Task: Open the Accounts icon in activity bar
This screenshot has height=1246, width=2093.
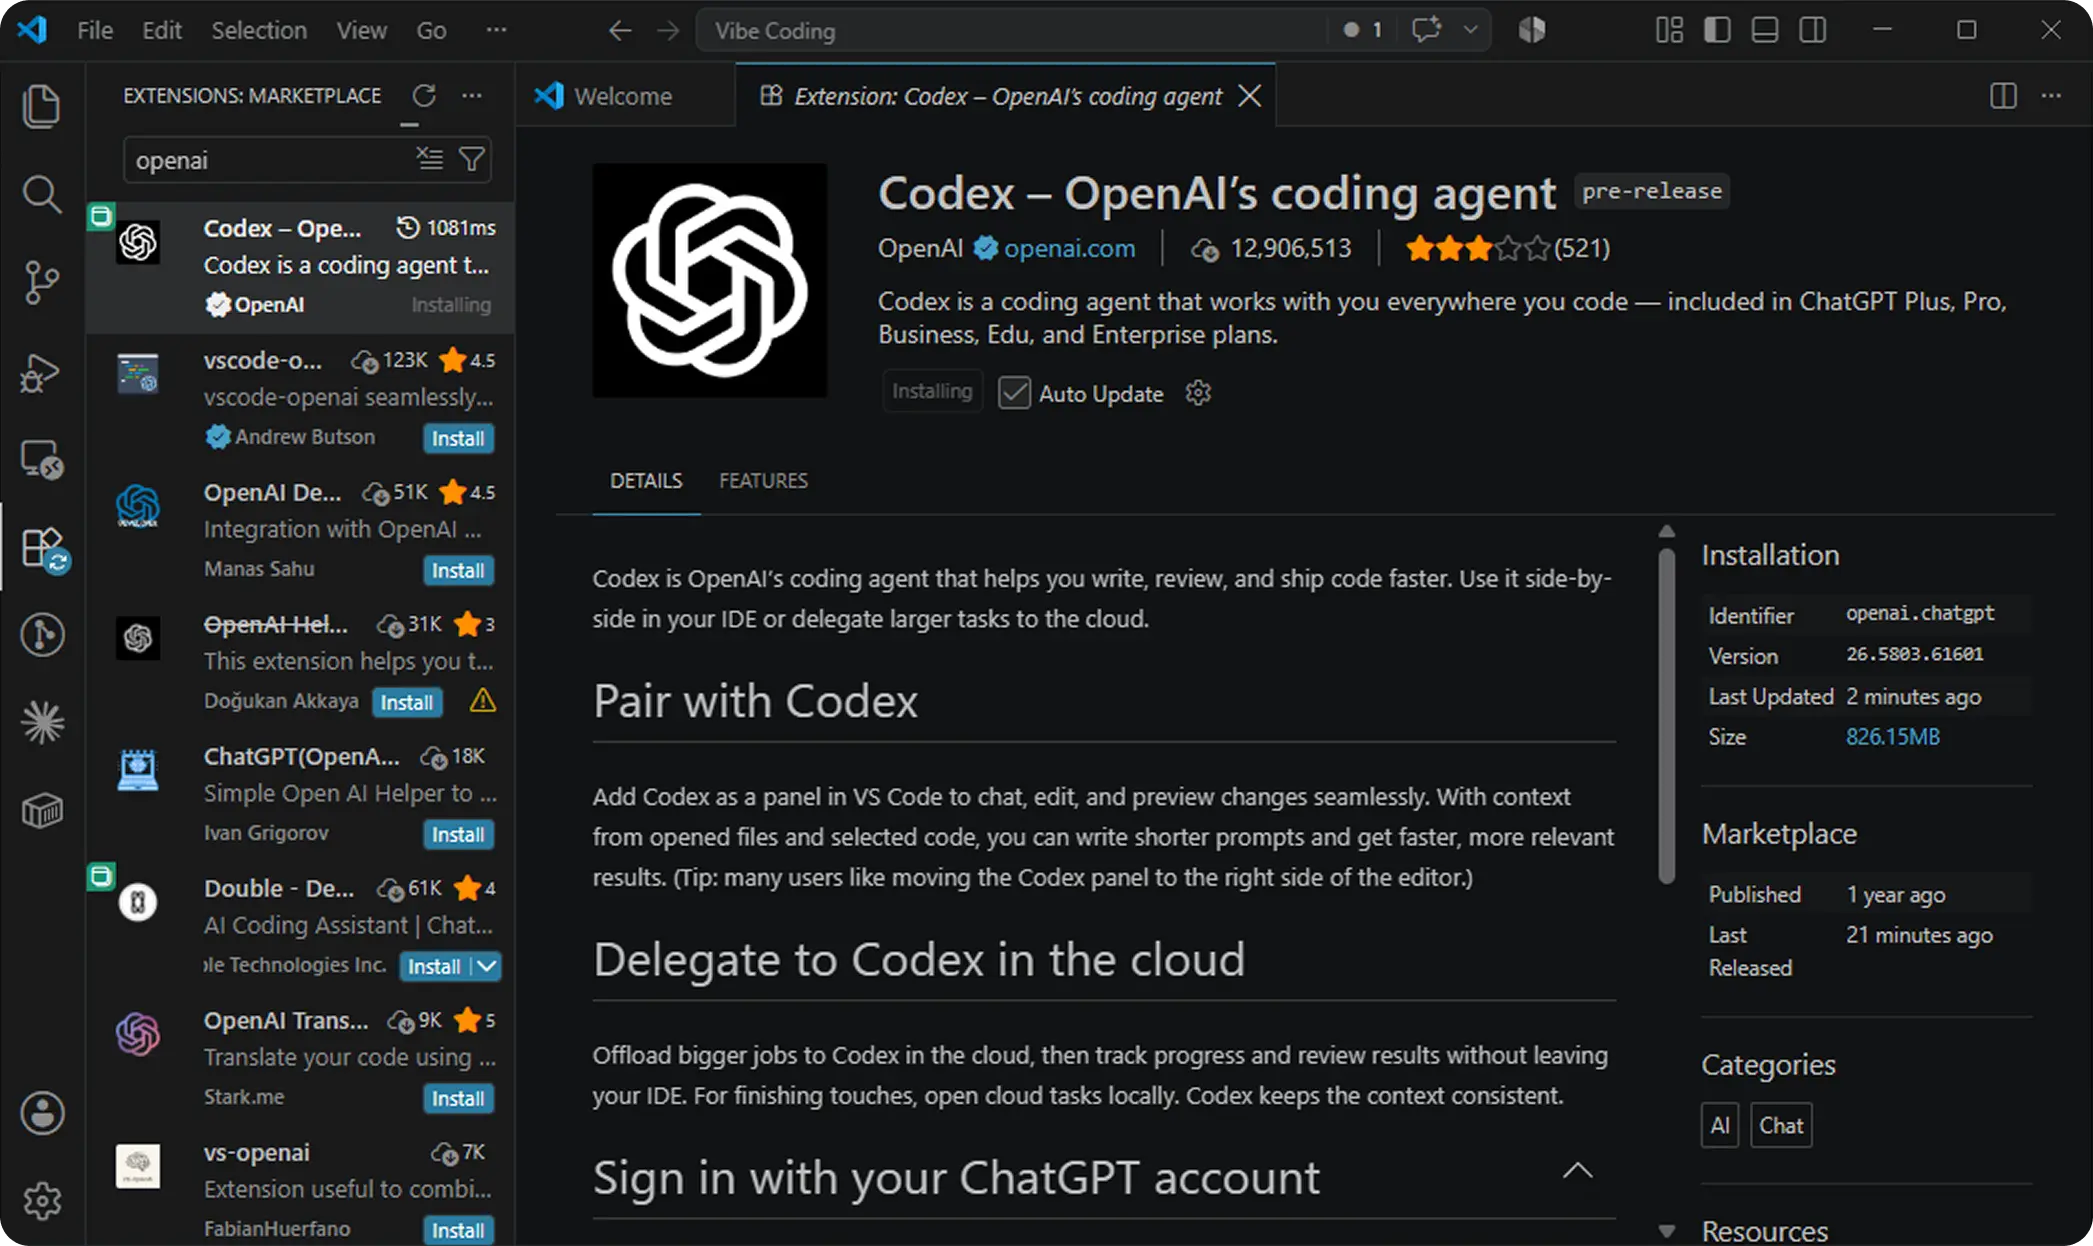Action: [x=42, y=1112]
